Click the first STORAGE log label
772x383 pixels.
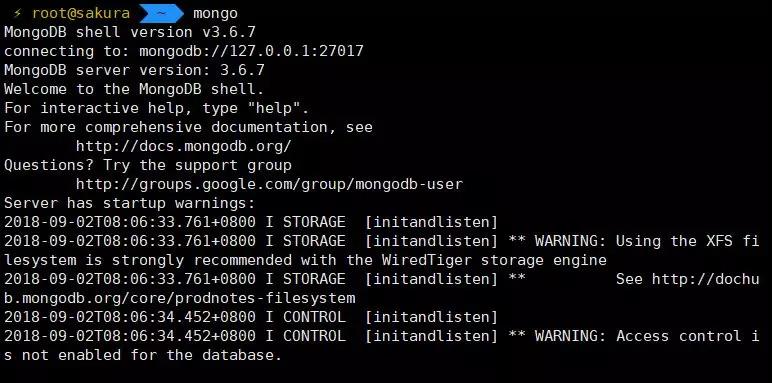314,223
